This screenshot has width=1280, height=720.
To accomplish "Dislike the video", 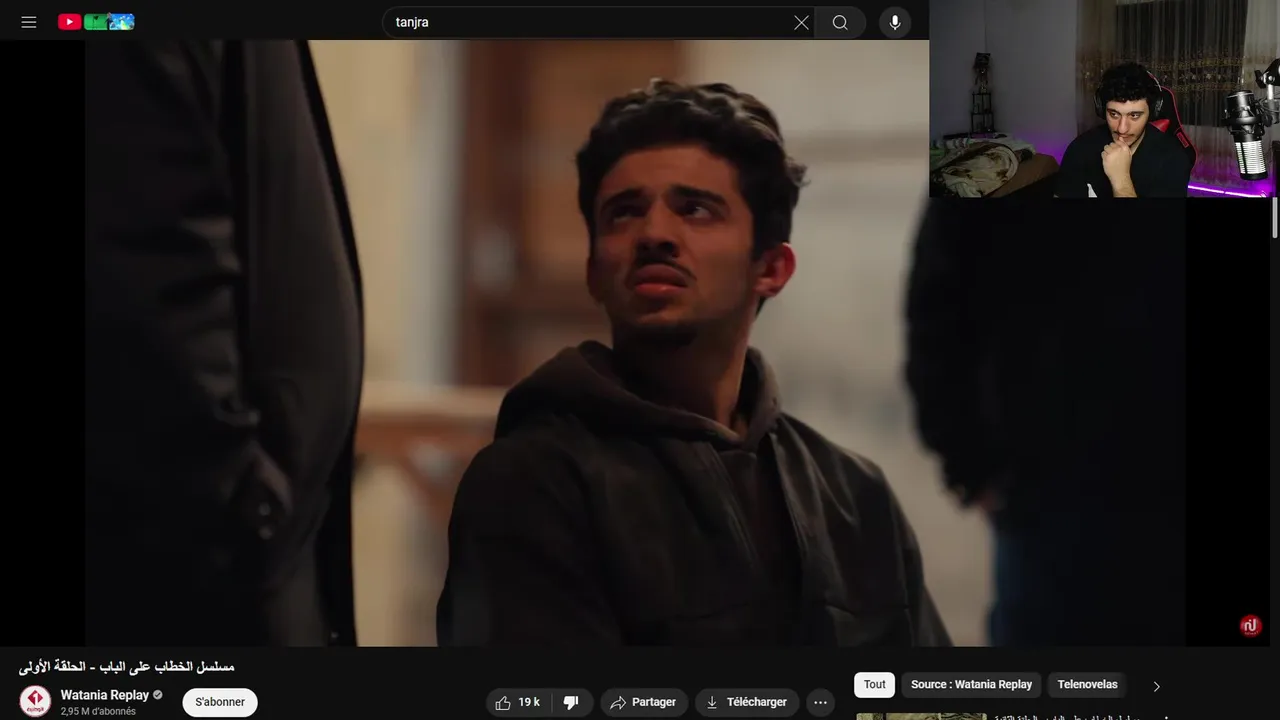I will (x=571, y=702).
